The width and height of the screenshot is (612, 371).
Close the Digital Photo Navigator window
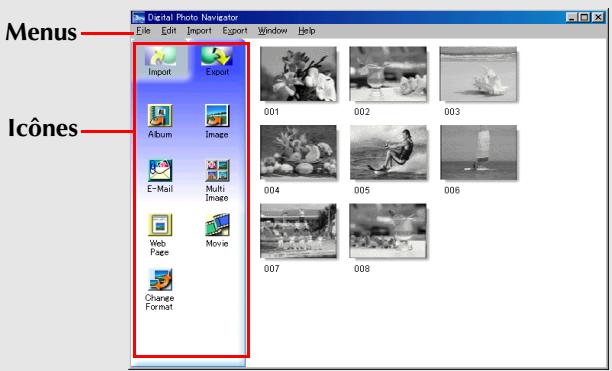598,18
